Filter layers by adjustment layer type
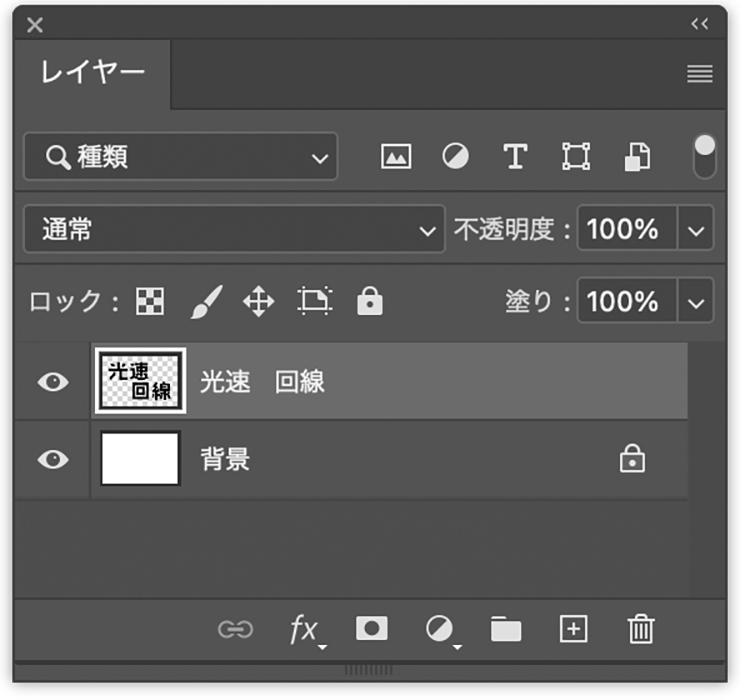The width and height of the screenshot is (740, 700). (456, 157)
